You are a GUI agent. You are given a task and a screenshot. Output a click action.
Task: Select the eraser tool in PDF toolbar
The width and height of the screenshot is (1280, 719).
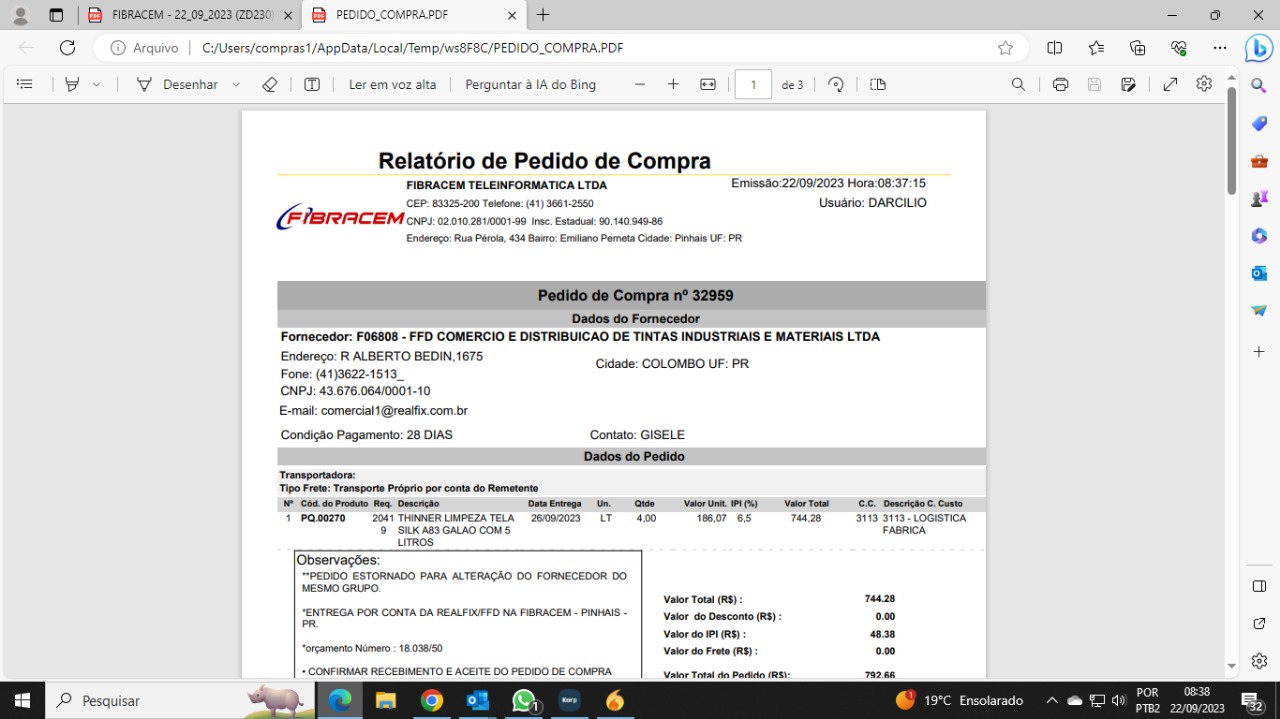click(x=269, y=85)
